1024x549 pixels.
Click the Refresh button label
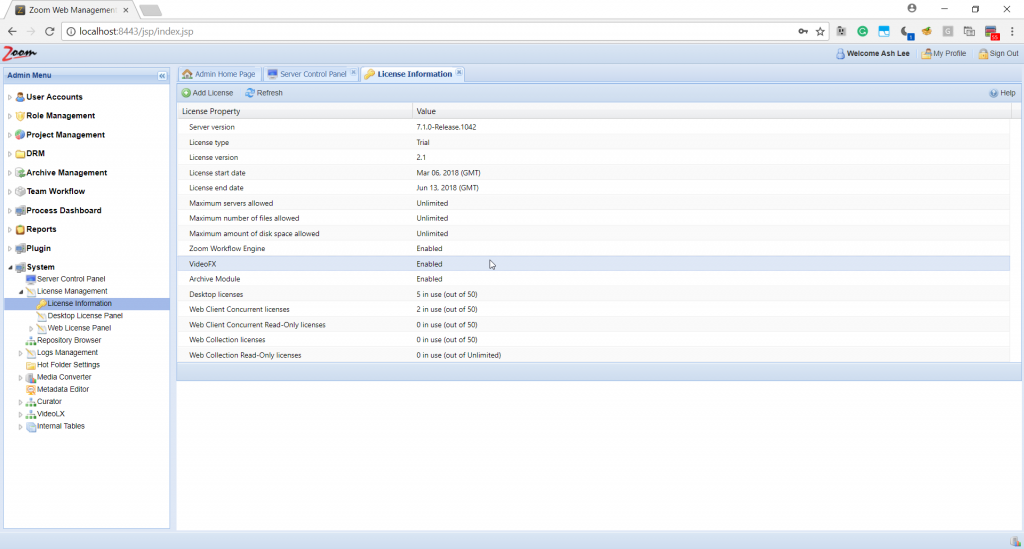pos(270,93)
